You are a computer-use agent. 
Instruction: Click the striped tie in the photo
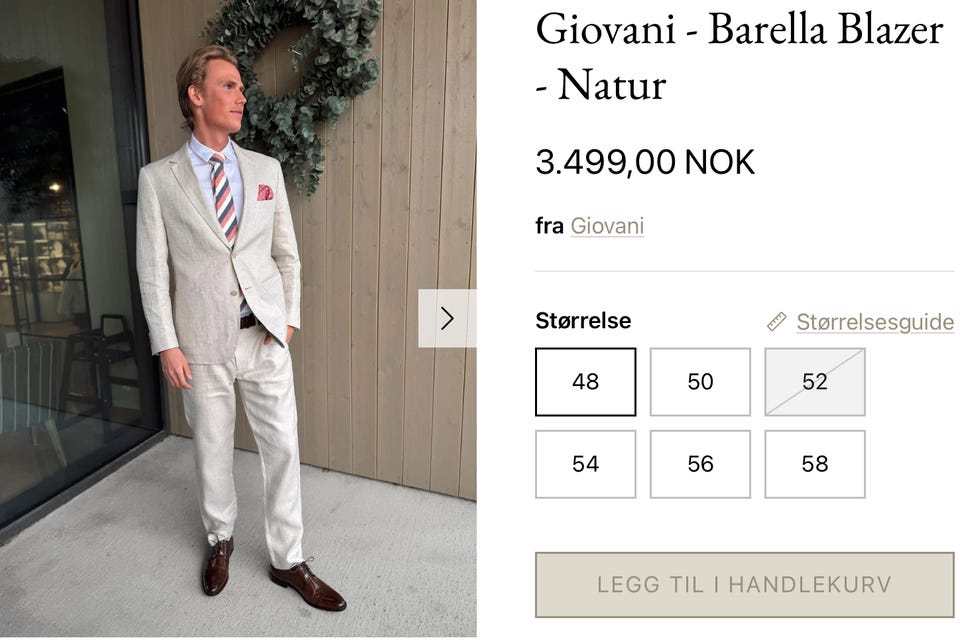pyautogui.click(x=224, y=198)
